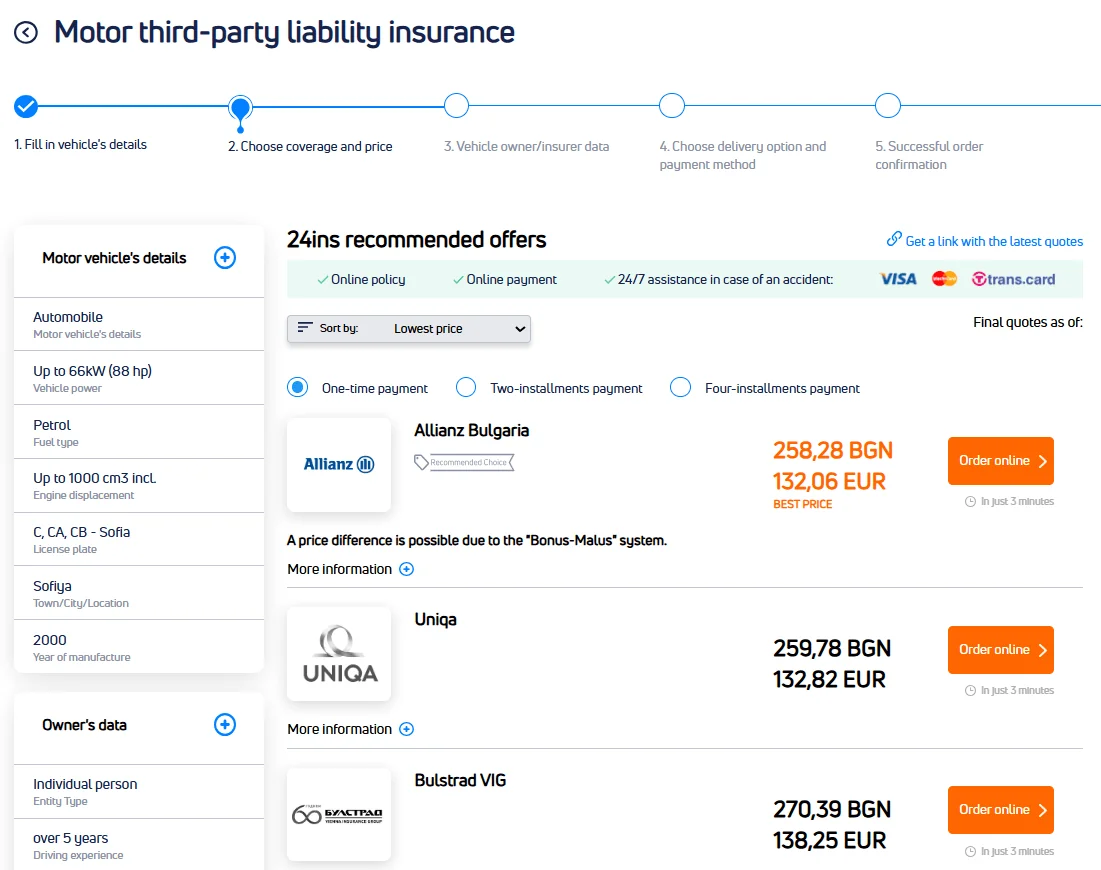Click the link icon for latest quotes
This screenshot has width=1101, height=870.
click(x=894, y=240)
